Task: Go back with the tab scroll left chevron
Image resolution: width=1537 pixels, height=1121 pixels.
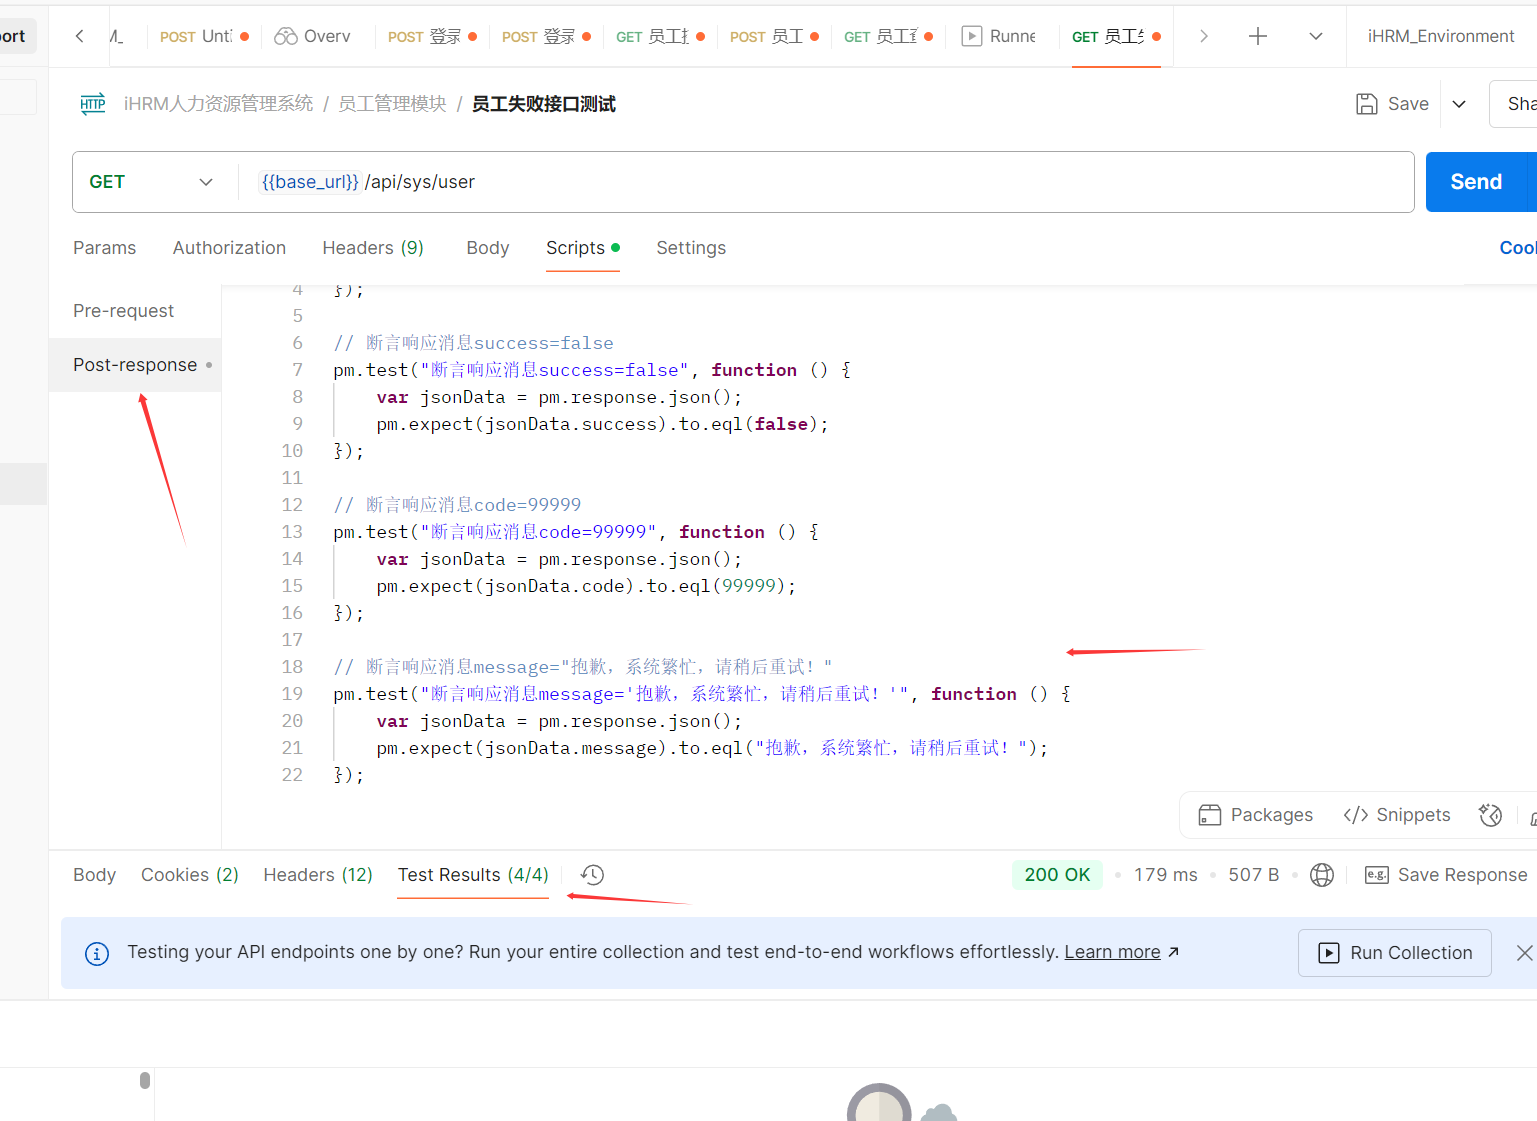Action: 80,36
